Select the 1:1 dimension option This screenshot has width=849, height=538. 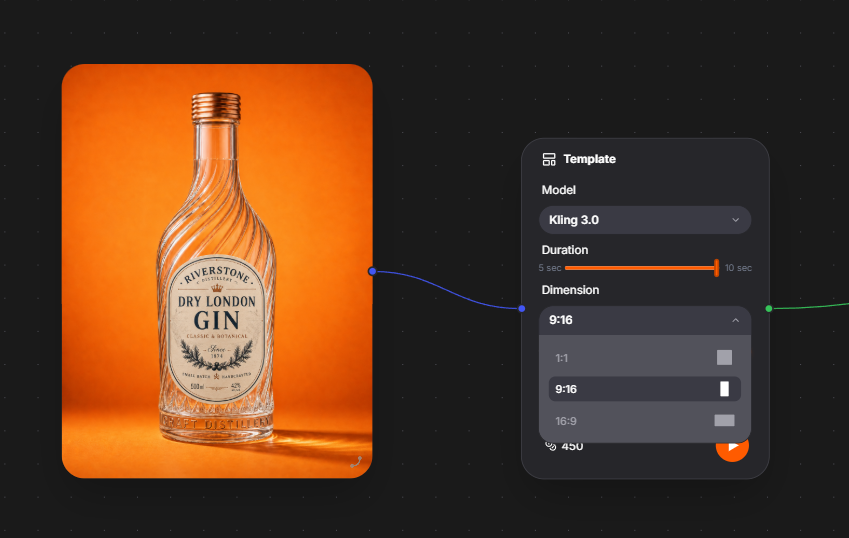coord(645,358)
